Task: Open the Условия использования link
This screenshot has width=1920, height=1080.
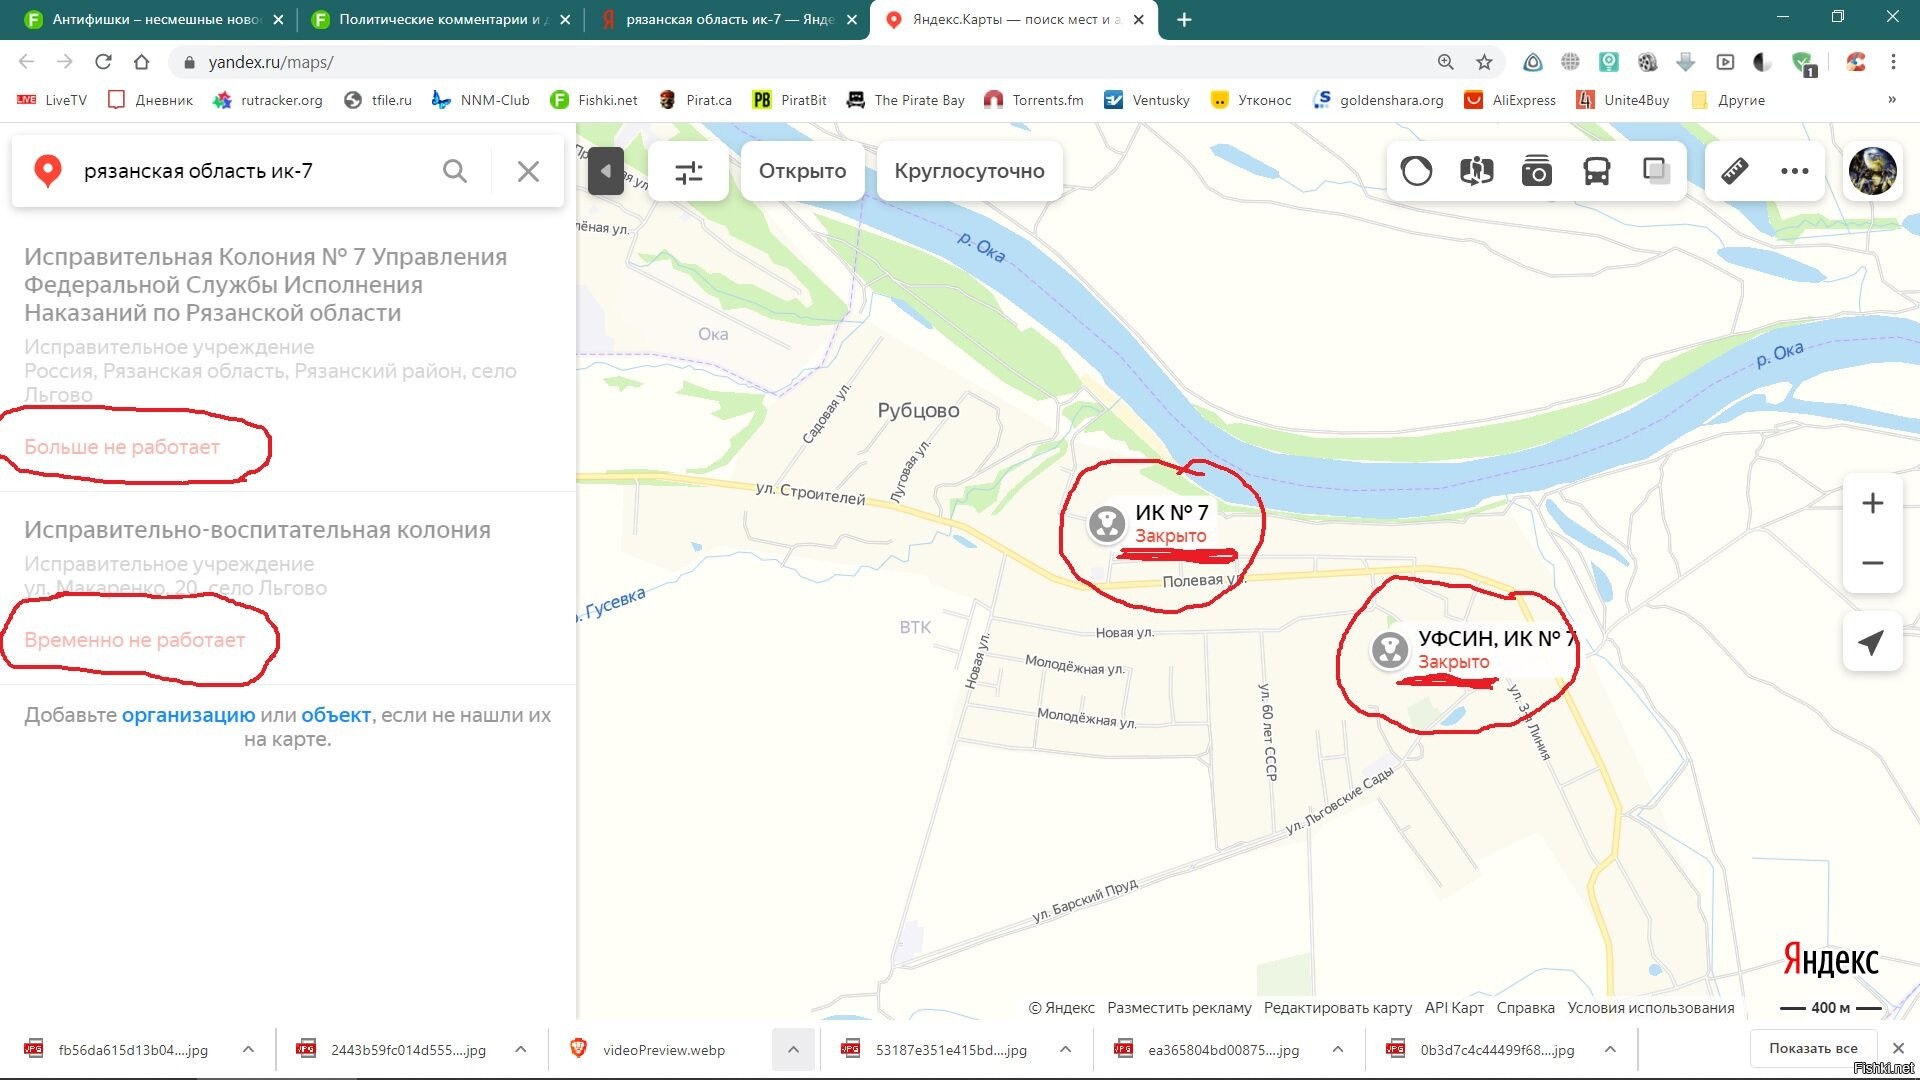Action: 1650,1008
